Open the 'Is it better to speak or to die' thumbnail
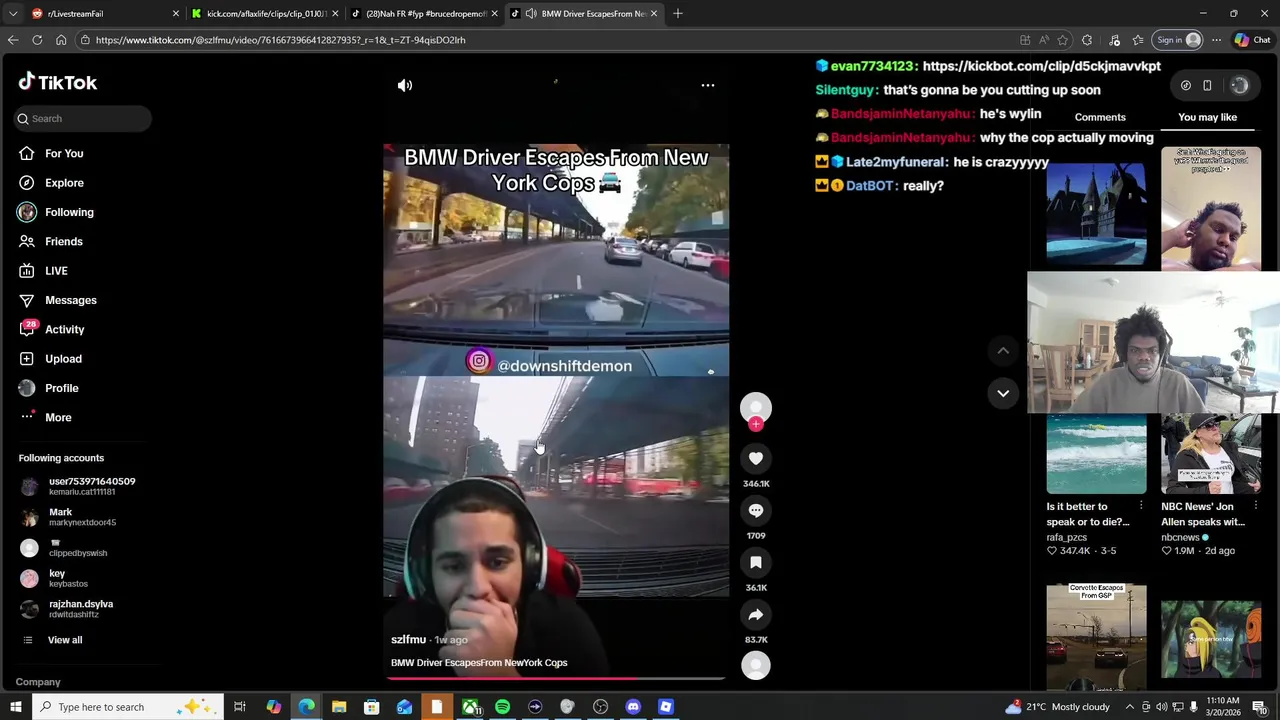This screenshot has width=1280, height=720. (x=1096, y=454)
